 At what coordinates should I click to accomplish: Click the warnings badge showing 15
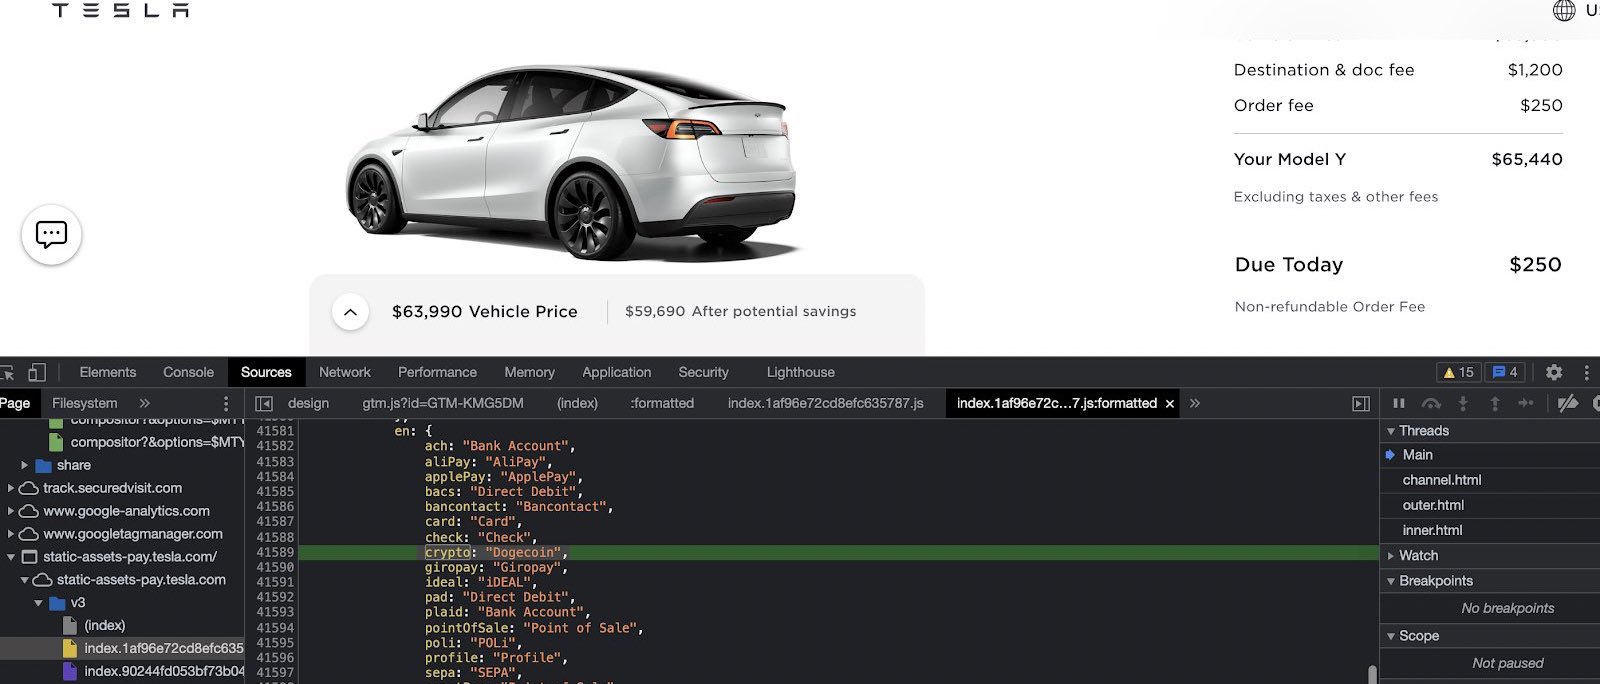[x=1458, y=372]
